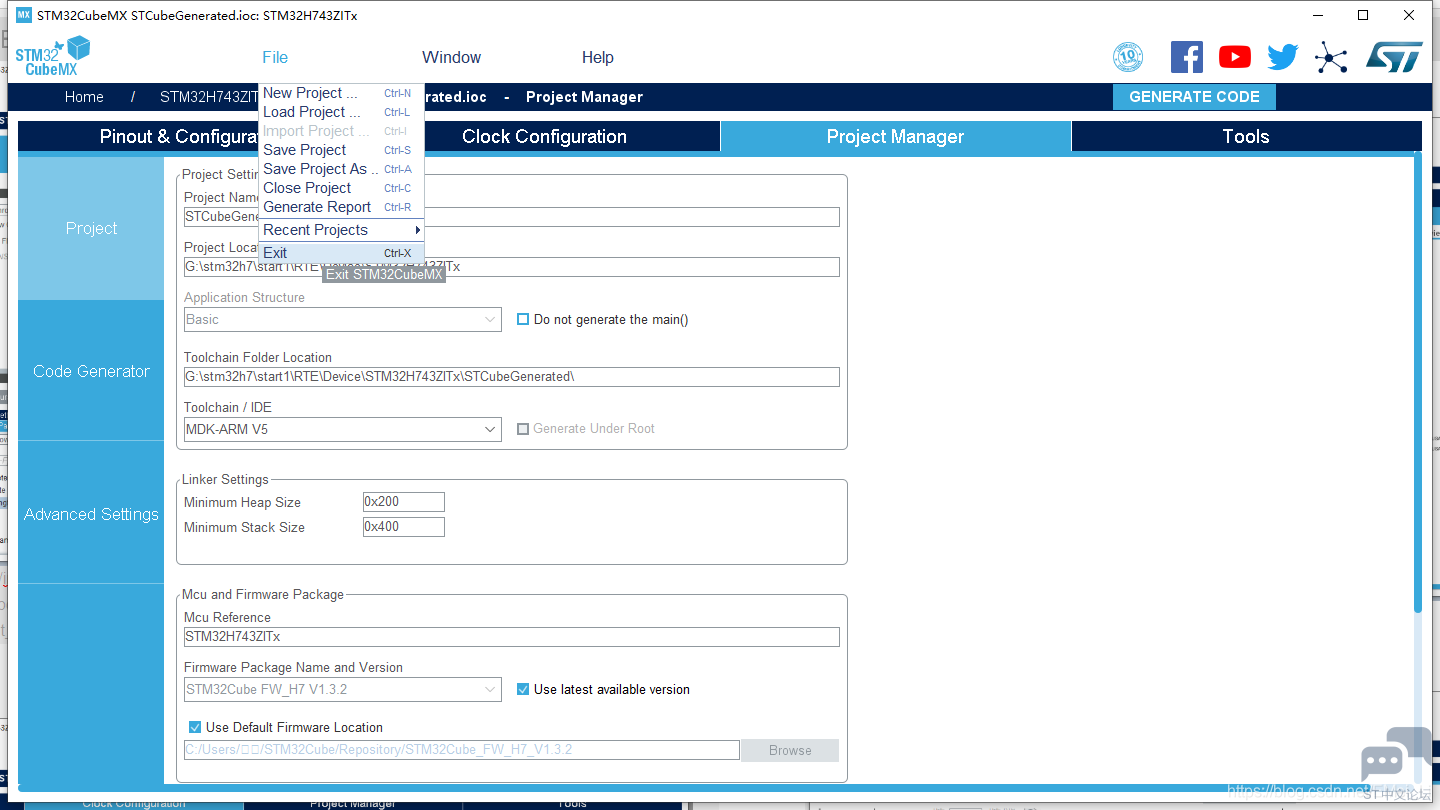The height and width of the screenshot is (810, 1440).
Task: Choose New Project from File menu
Action: point(341,93)
